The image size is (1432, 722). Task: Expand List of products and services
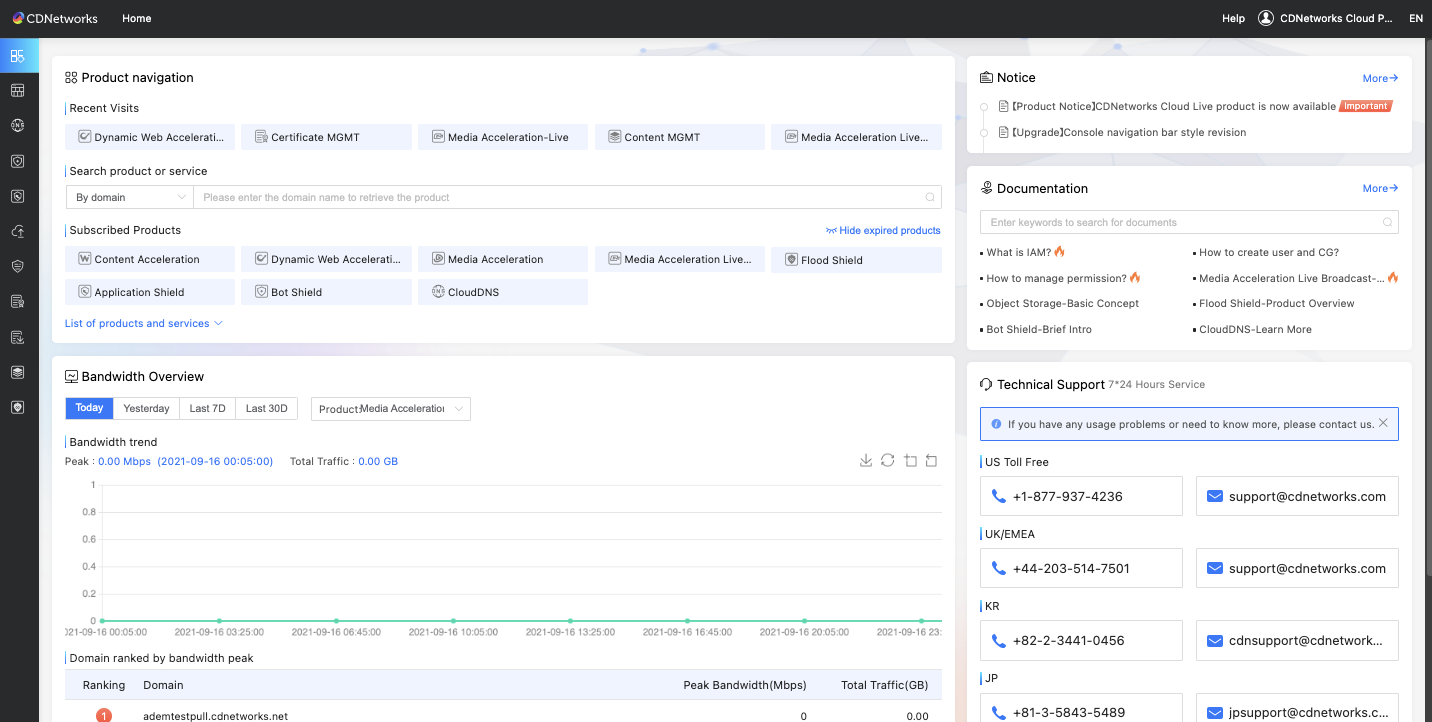coord(143,323)
